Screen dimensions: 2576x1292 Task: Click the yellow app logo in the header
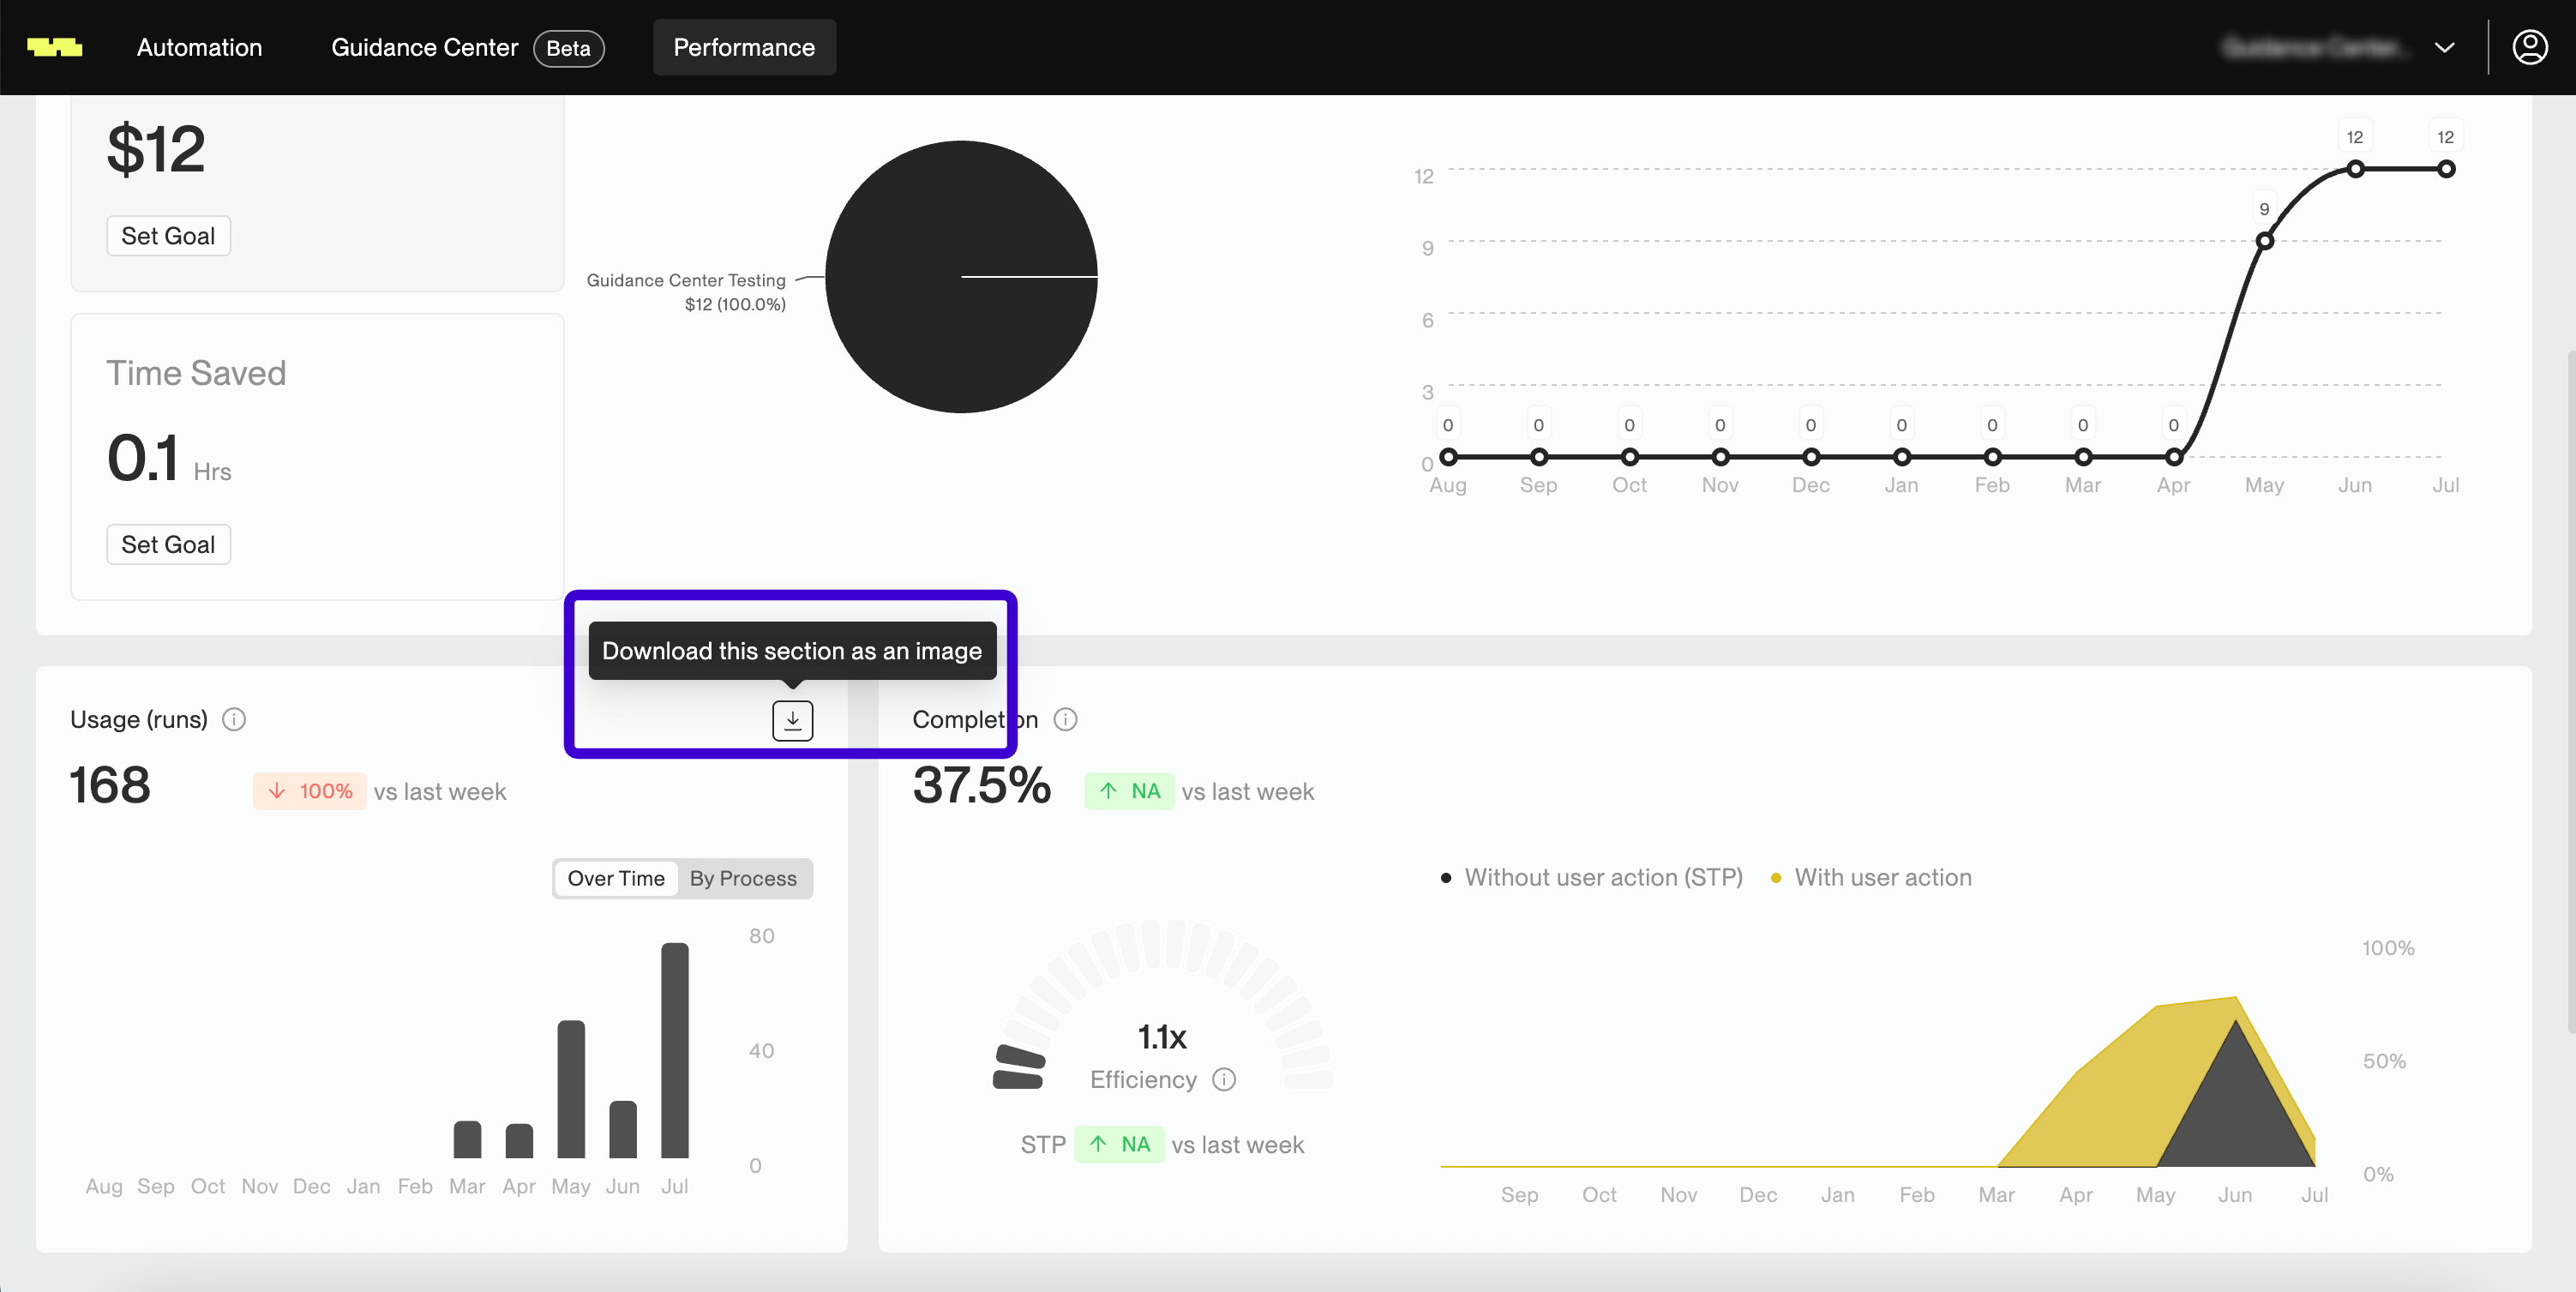point(54,47)
